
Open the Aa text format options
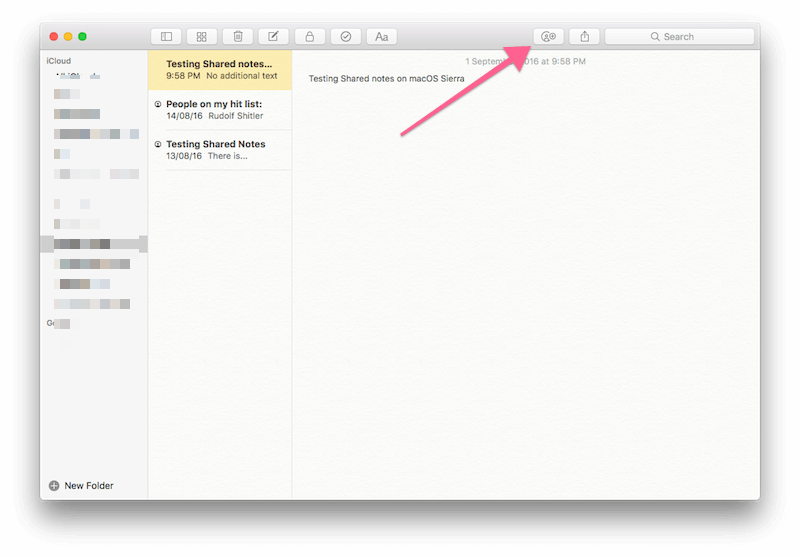pos(381,37)
